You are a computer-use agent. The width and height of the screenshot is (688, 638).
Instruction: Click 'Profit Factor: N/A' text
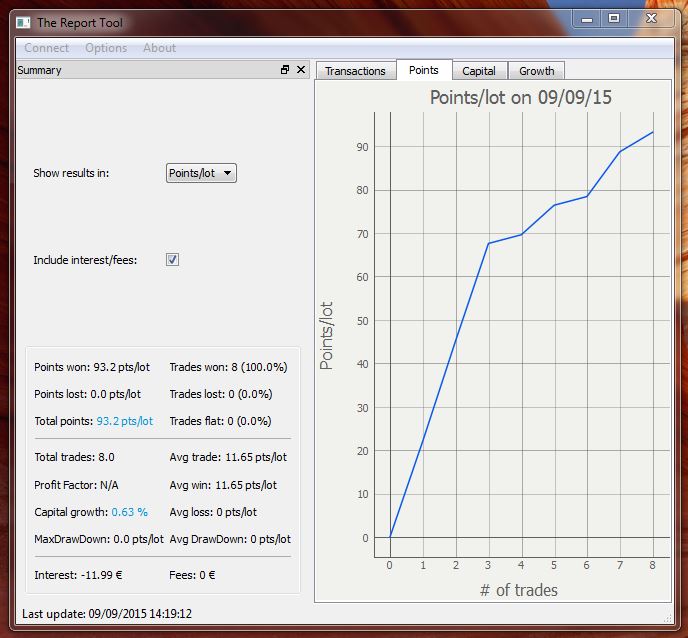tap(76, 485)
